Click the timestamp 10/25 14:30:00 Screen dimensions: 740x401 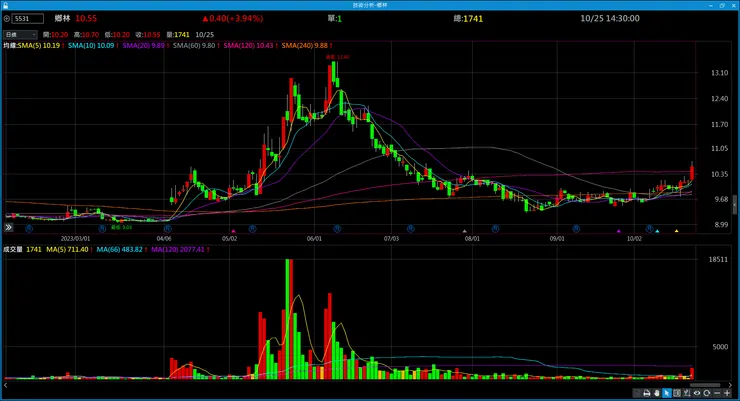pyautogui.click(x=610, y=18)
